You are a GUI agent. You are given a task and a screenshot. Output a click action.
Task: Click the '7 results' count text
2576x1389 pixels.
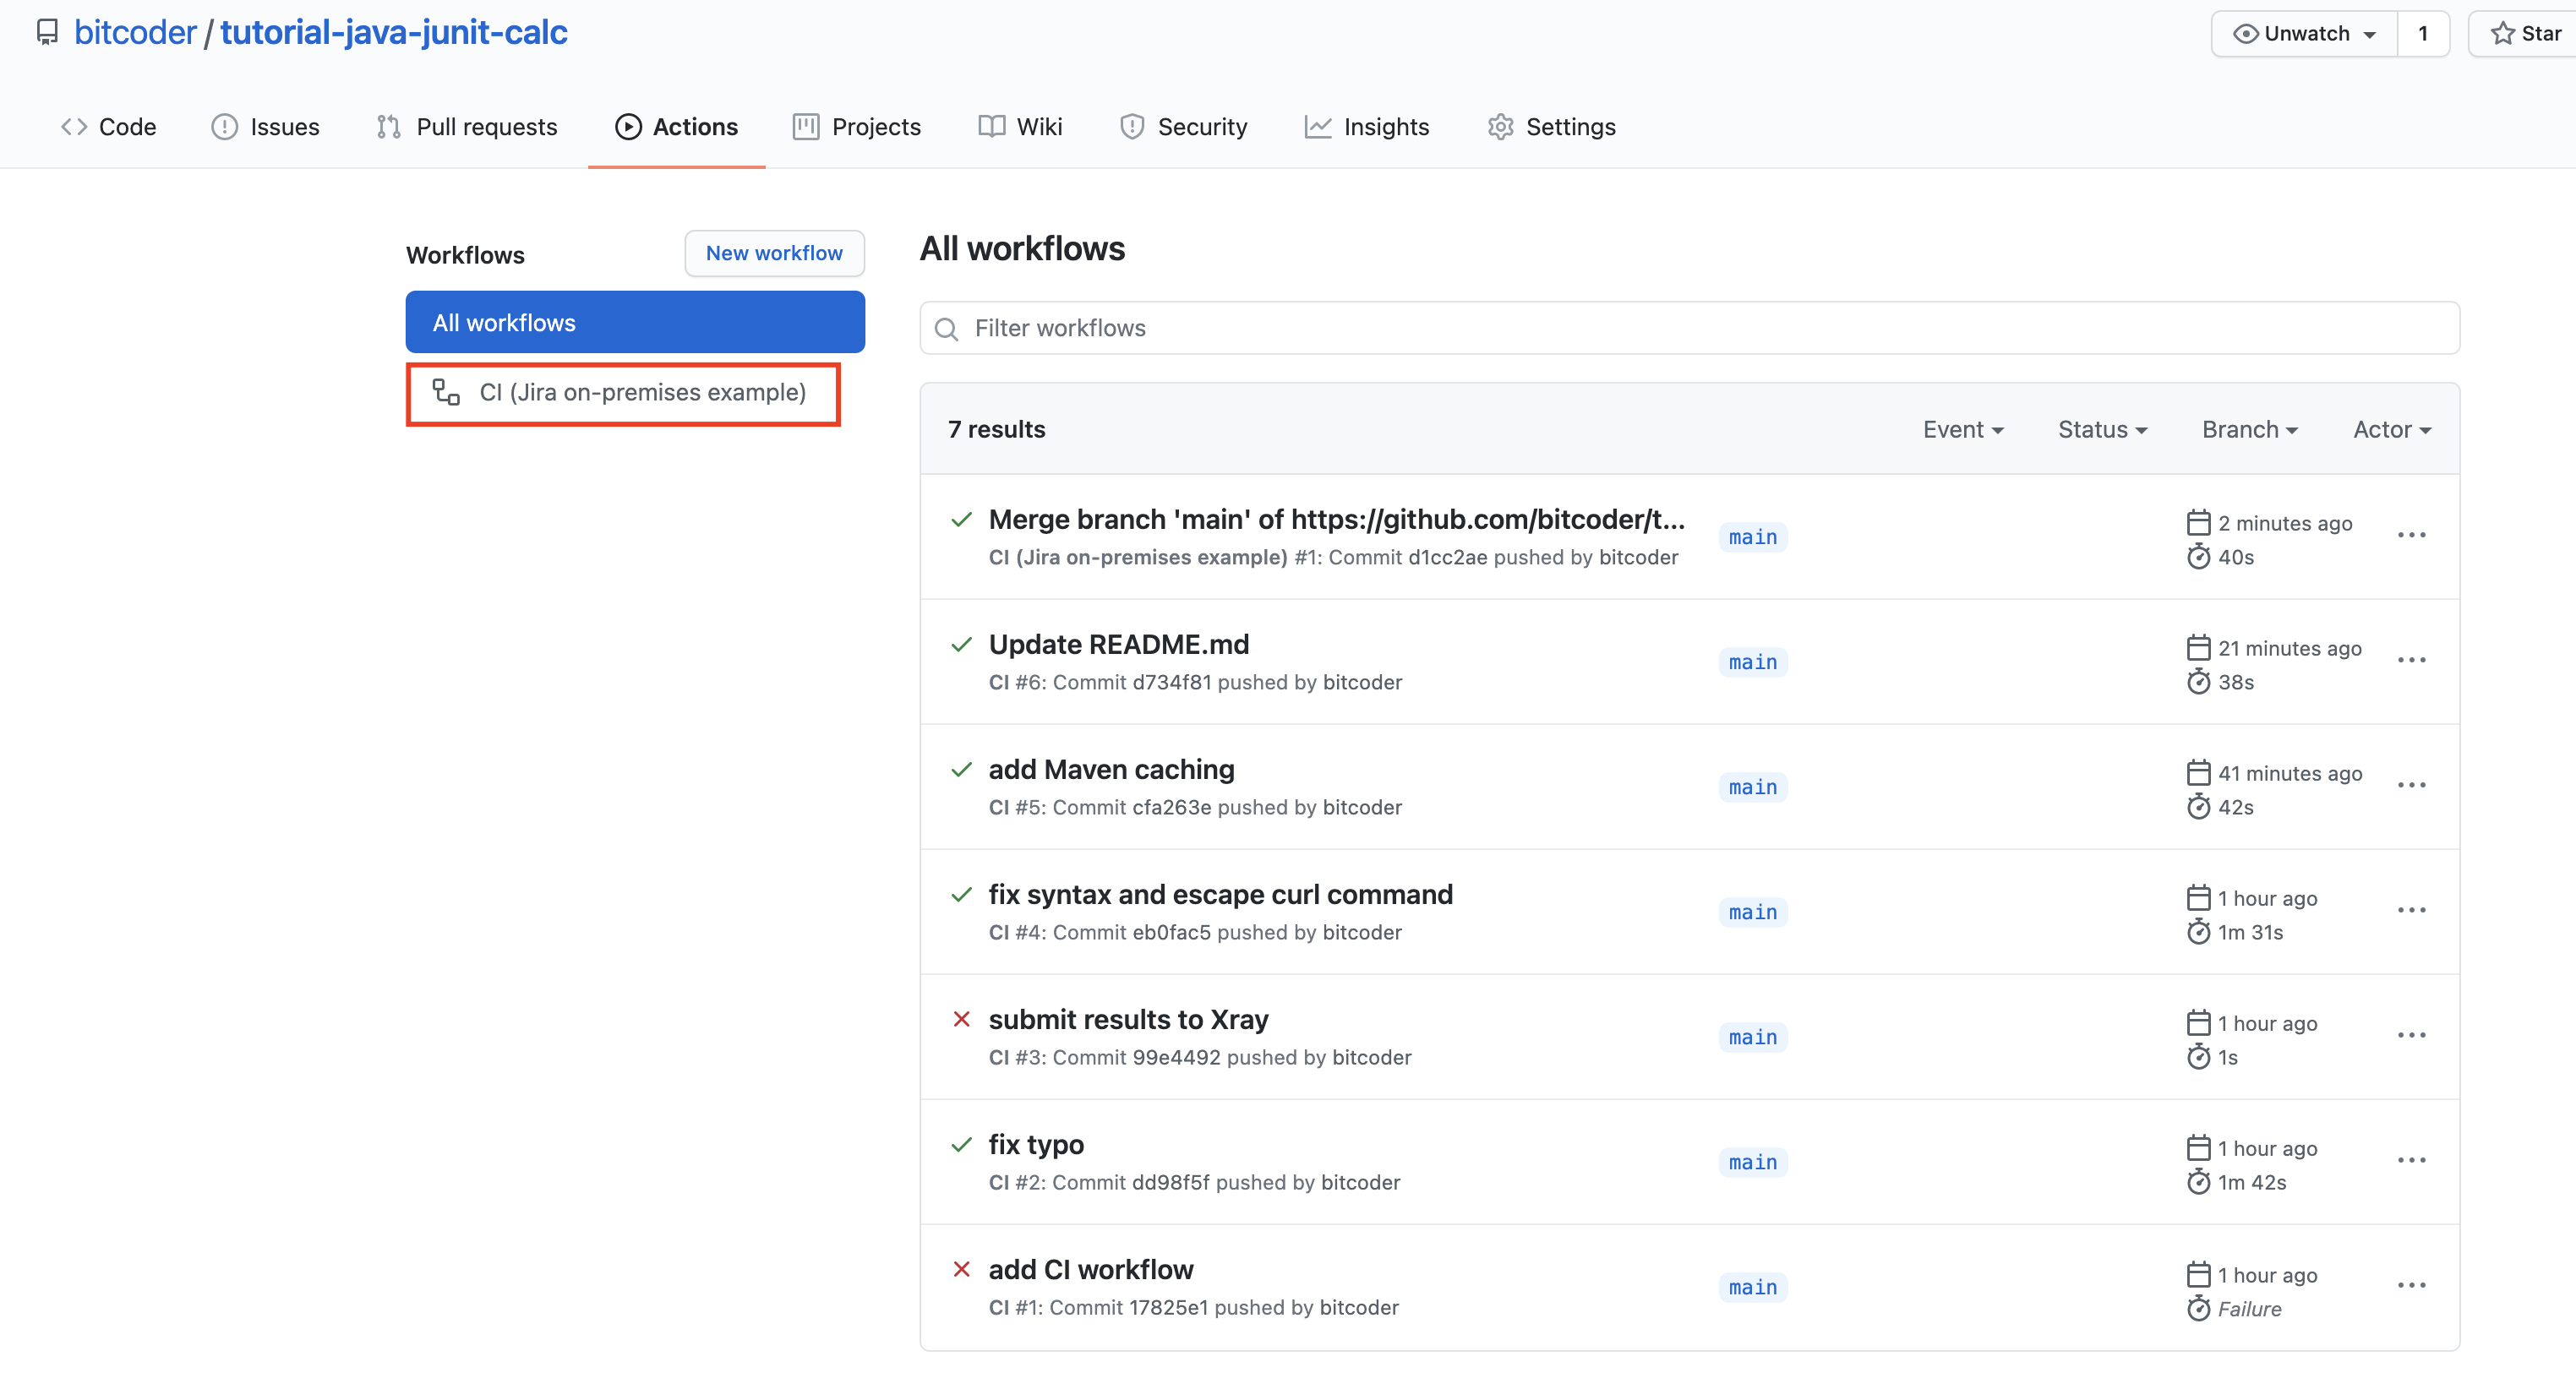pos(996,430)
